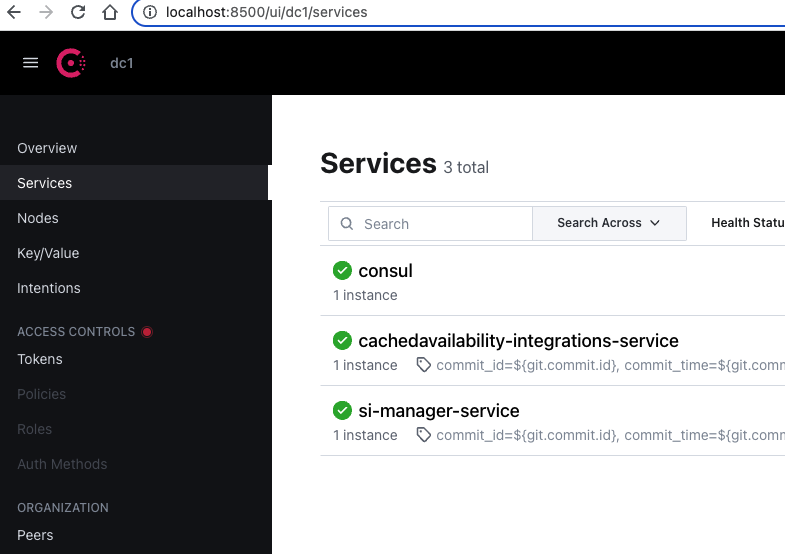Image resolution: width=785 pixels, height=554 pixels.
Task: Open the dc1 datacenter selector
Action: pos(122,63)
